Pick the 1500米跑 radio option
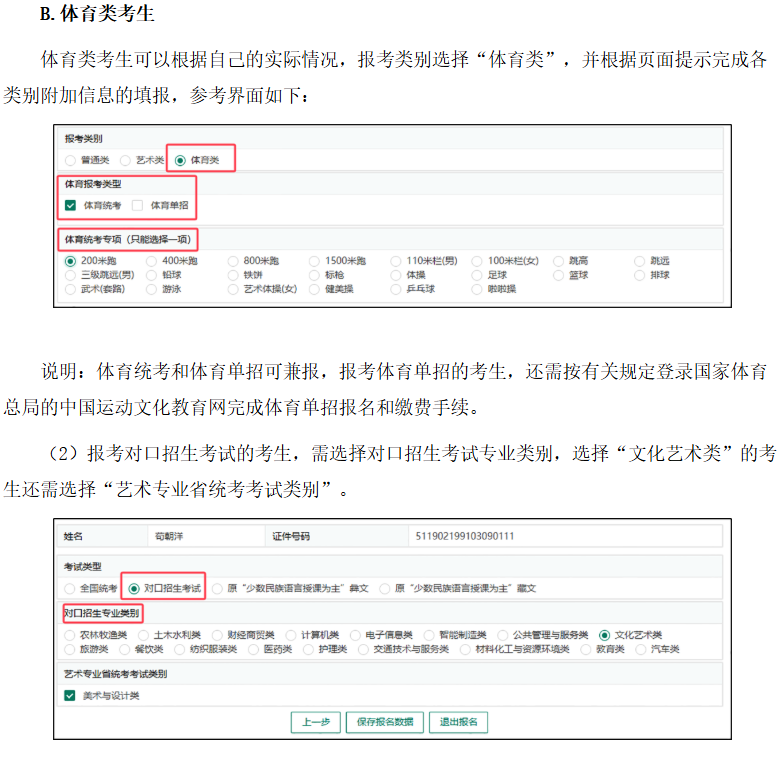 click(314, 261)
